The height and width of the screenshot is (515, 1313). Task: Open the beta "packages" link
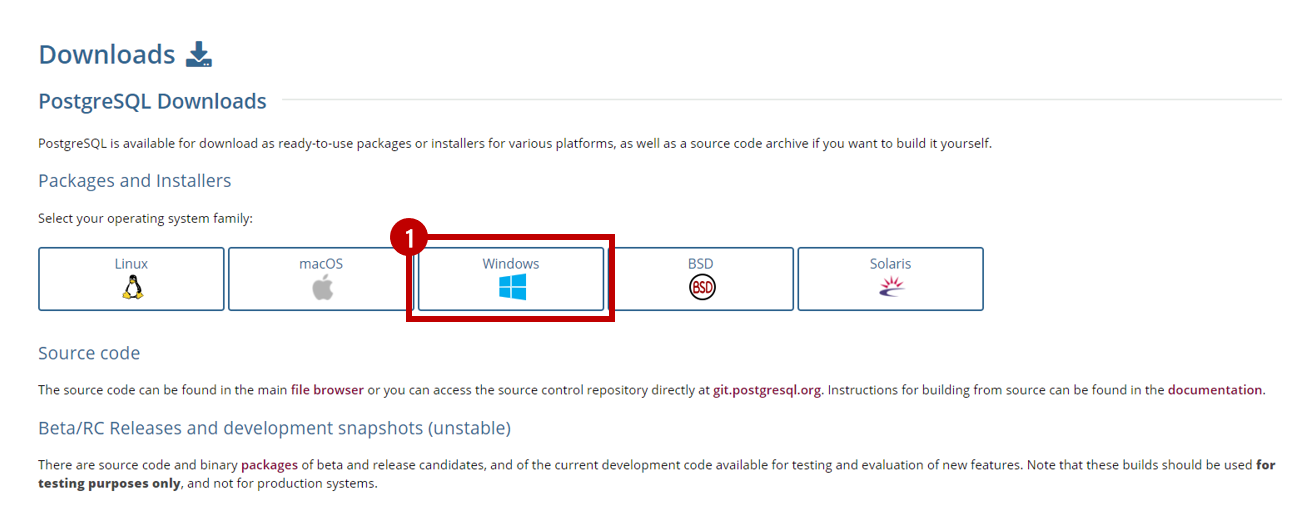(x=269, y=465)
